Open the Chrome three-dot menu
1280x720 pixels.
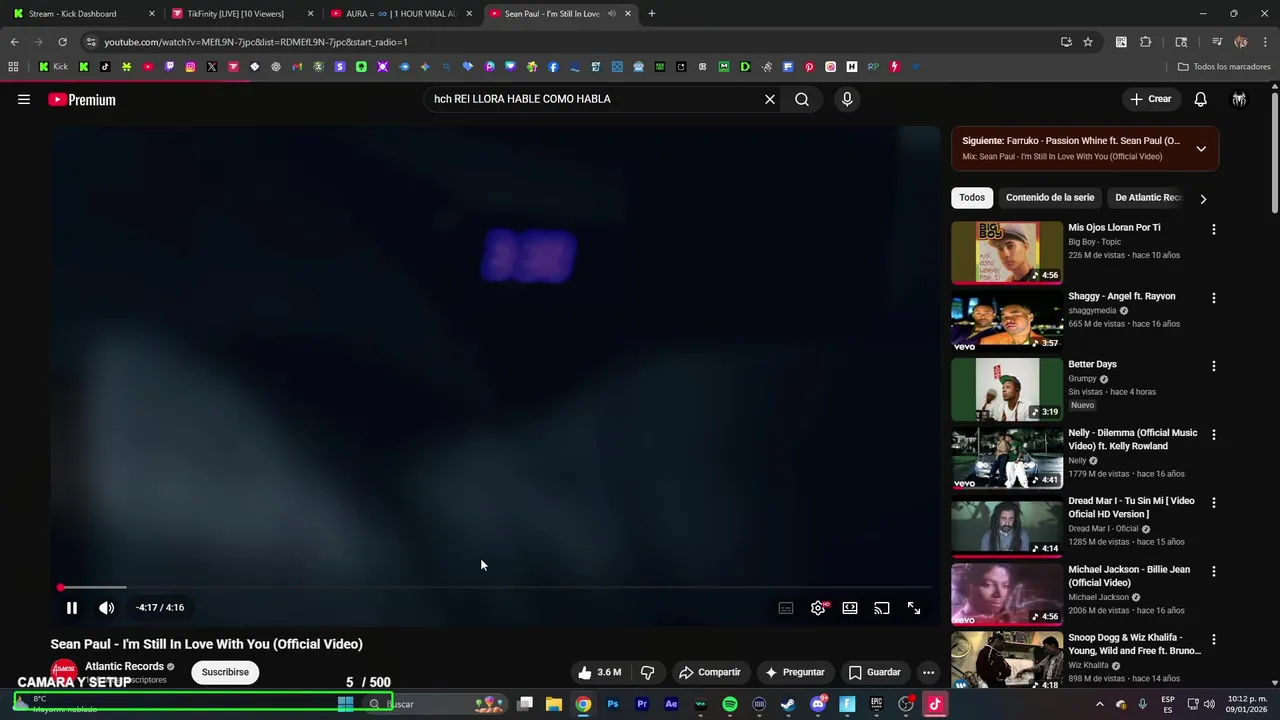point(1265,42)
